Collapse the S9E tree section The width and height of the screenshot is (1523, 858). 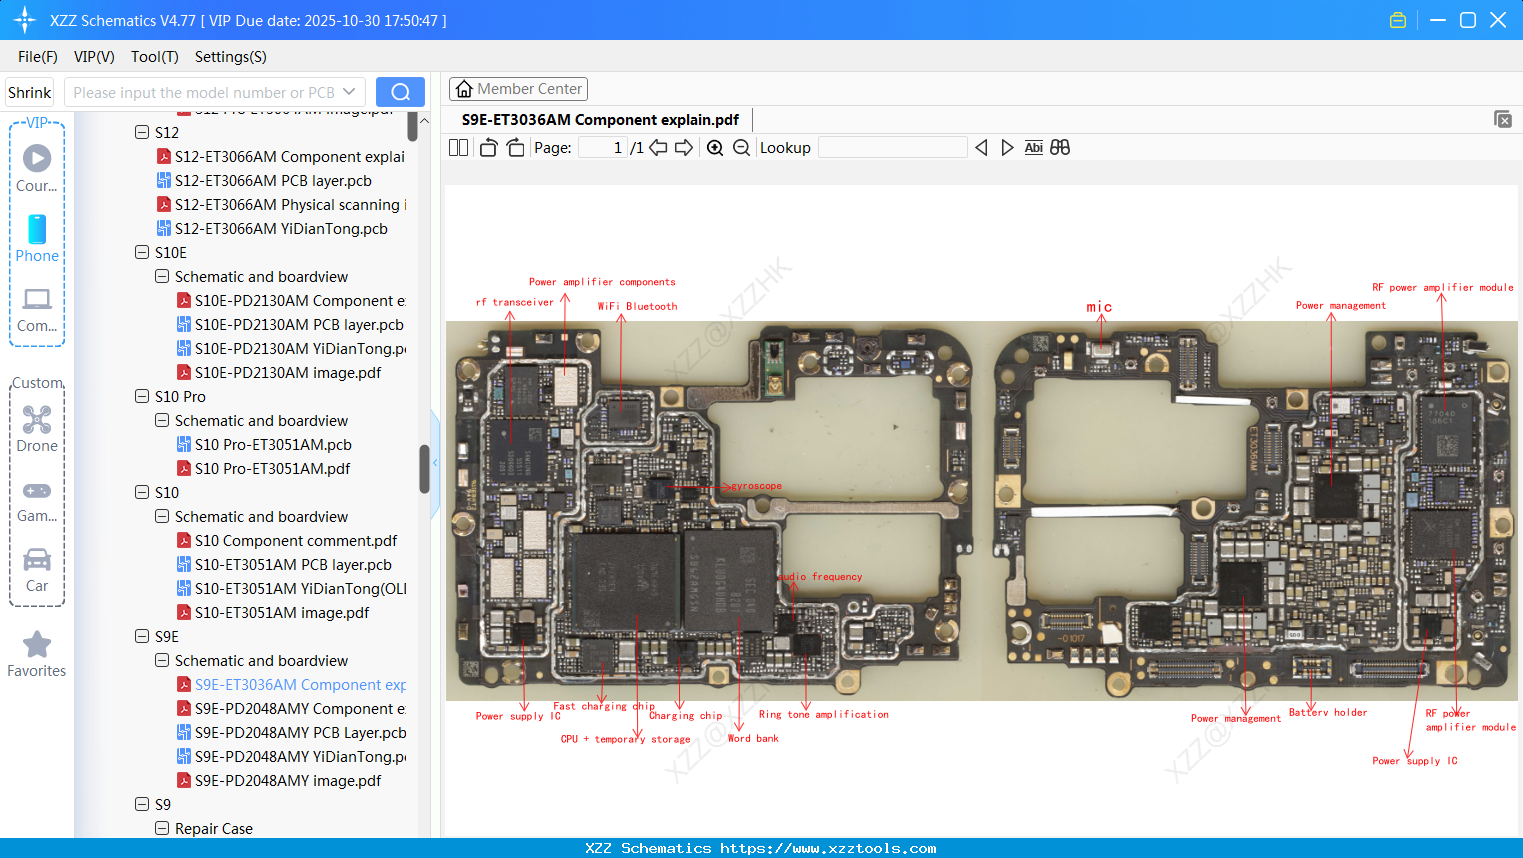(141, 636)
